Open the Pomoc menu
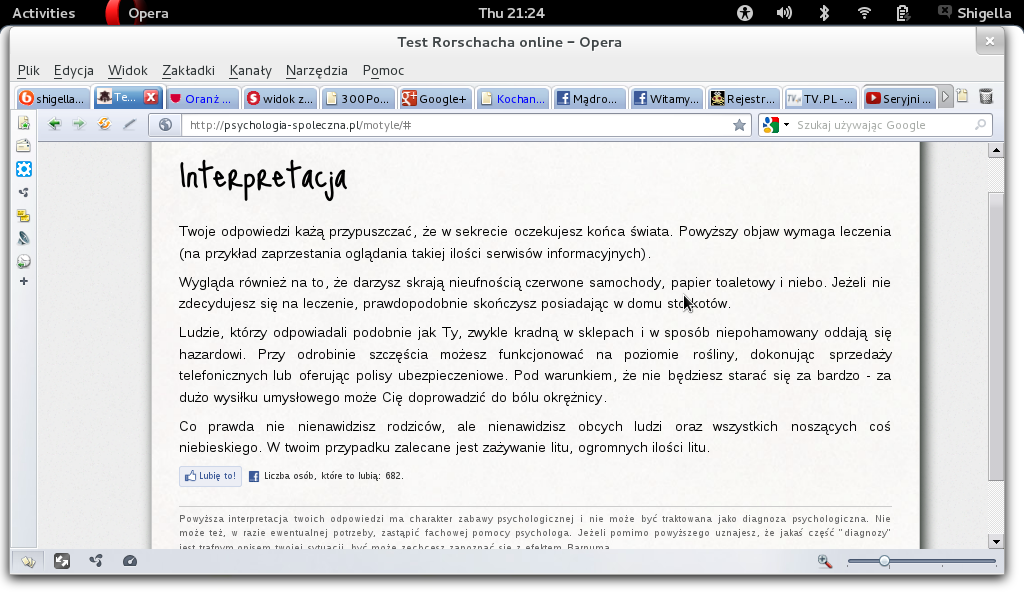 pyautogui.click(x=383, y=71)
